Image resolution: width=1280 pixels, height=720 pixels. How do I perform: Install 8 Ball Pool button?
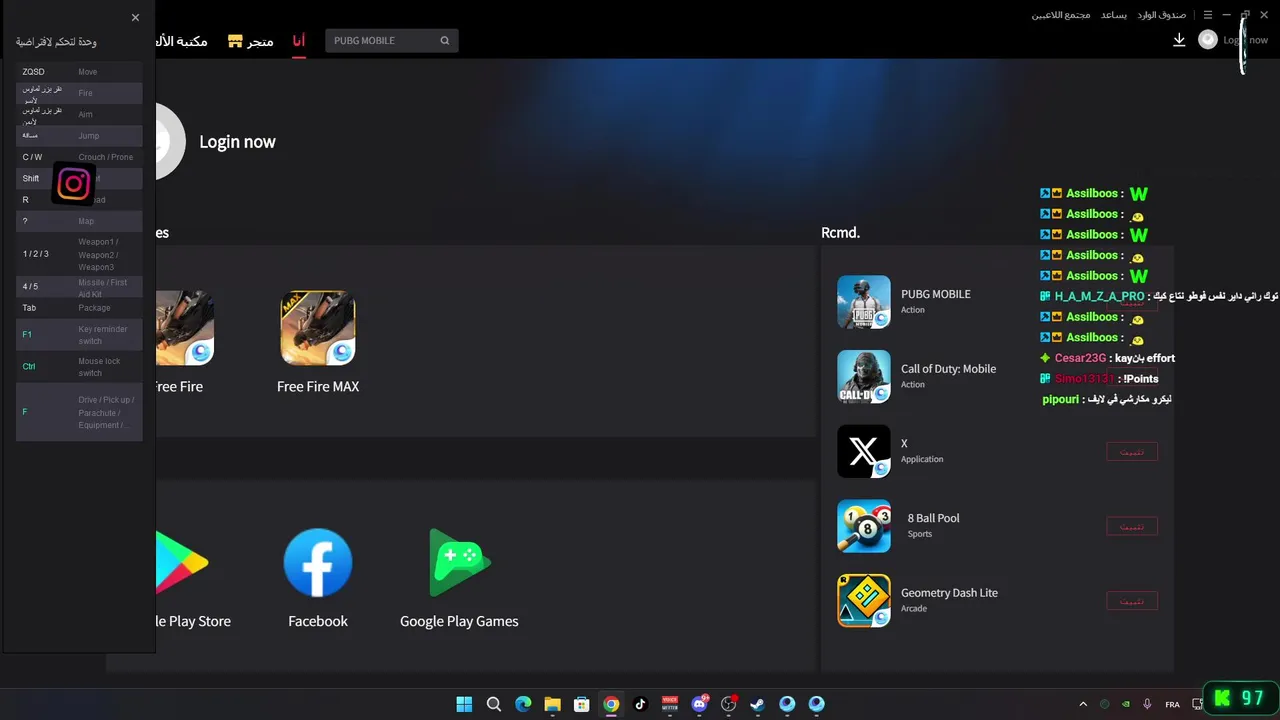1132,526
